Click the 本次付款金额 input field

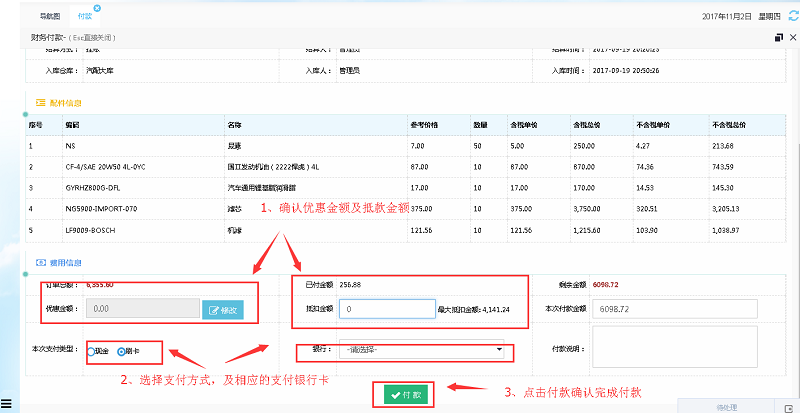point(675,309)
